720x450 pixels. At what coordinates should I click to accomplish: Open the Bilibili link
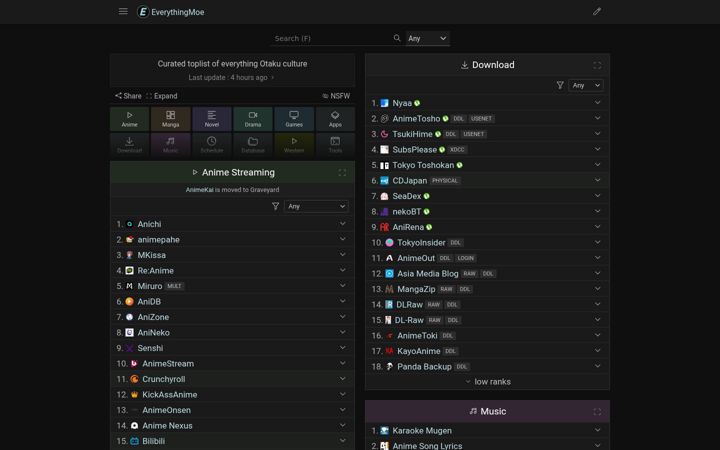pyautogui.click(x=153, y=441)
